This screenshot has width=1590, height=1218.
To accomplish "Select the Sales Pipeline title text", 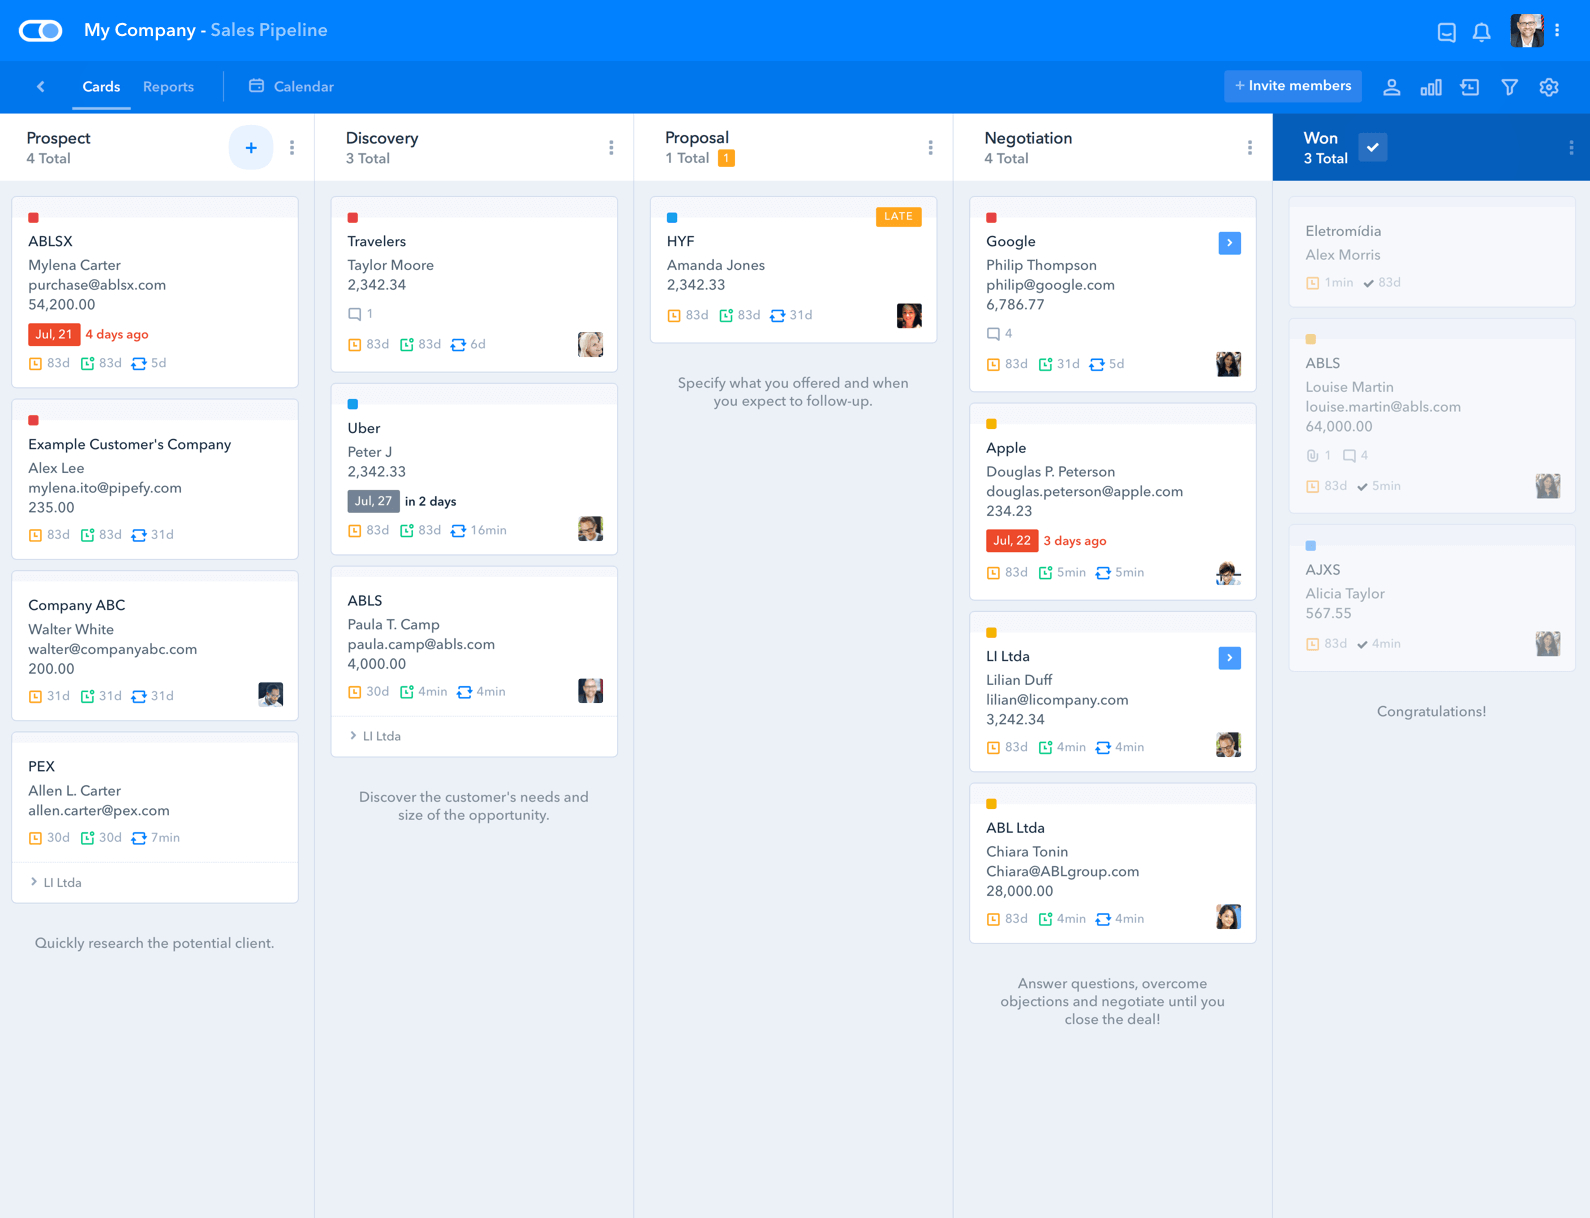I will tap(268, 30).
